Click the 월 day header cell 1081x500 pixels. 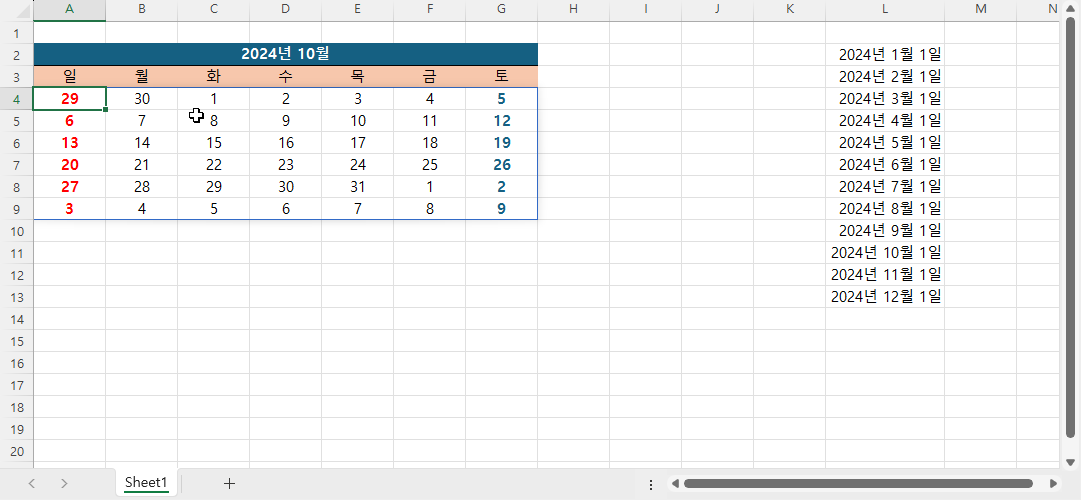[141, 77]
